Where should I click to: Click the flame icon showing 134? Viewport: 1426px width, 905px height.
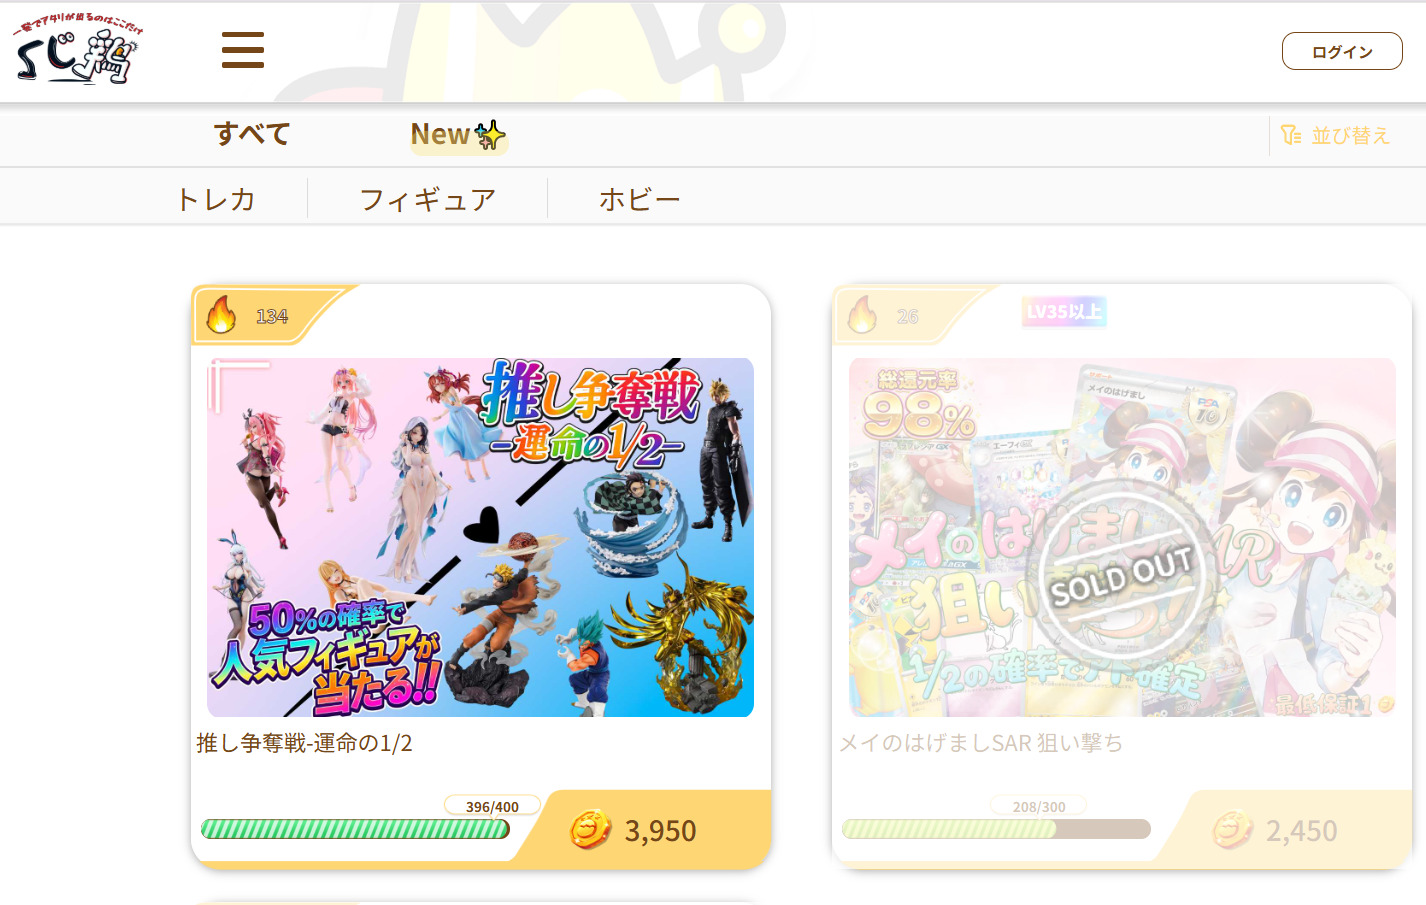(222, 315)
